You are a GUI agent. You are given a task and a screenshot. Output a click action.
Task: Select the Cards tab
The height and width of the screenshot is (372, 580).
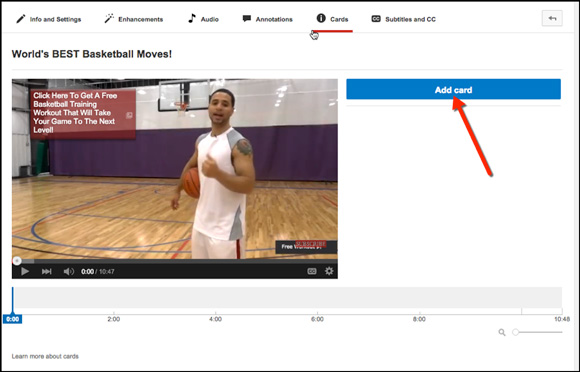click(x=332, y=19)
